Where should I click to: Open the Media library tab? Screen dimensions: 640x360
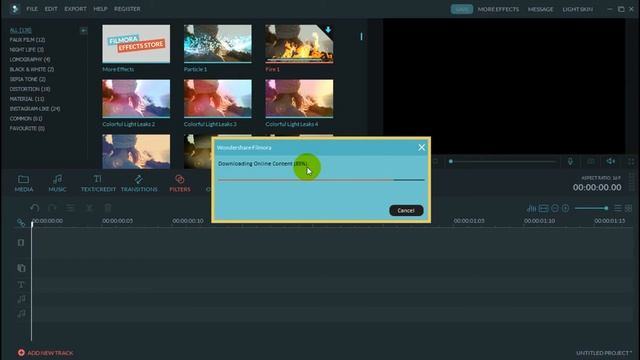click(x=24, y=183)
